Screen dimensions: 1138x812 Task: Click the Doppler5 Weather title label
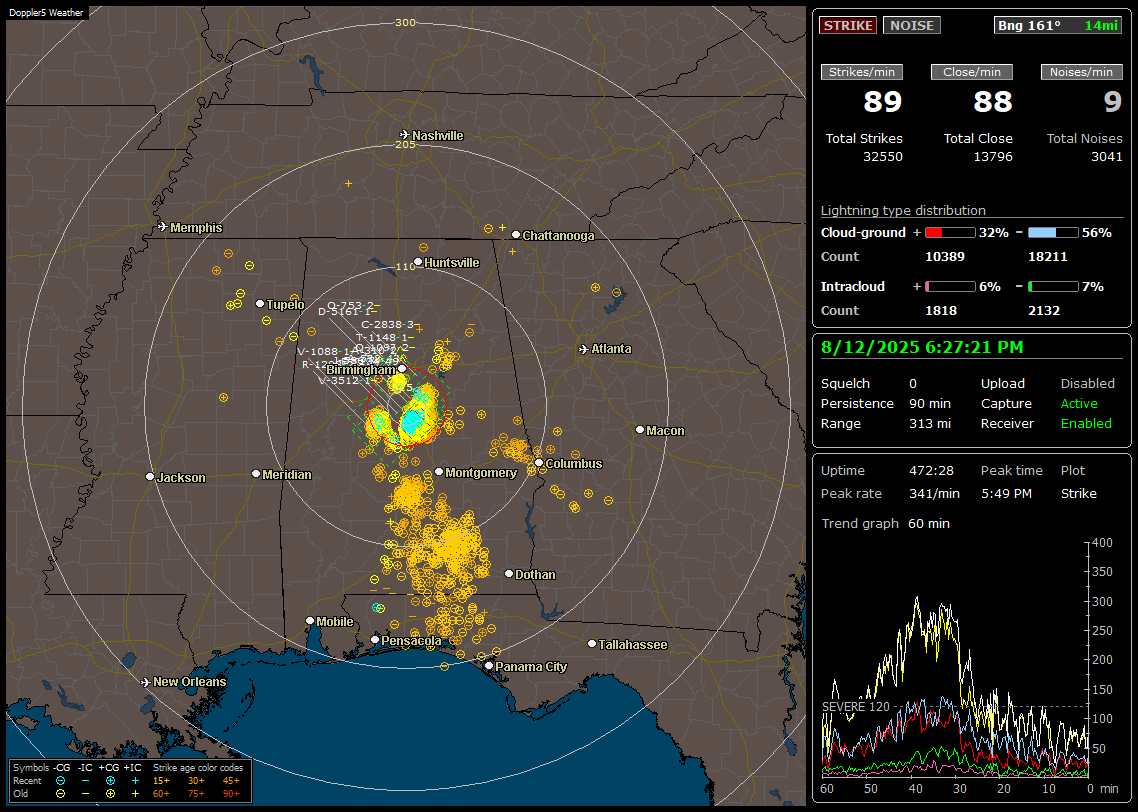[46, 12]
